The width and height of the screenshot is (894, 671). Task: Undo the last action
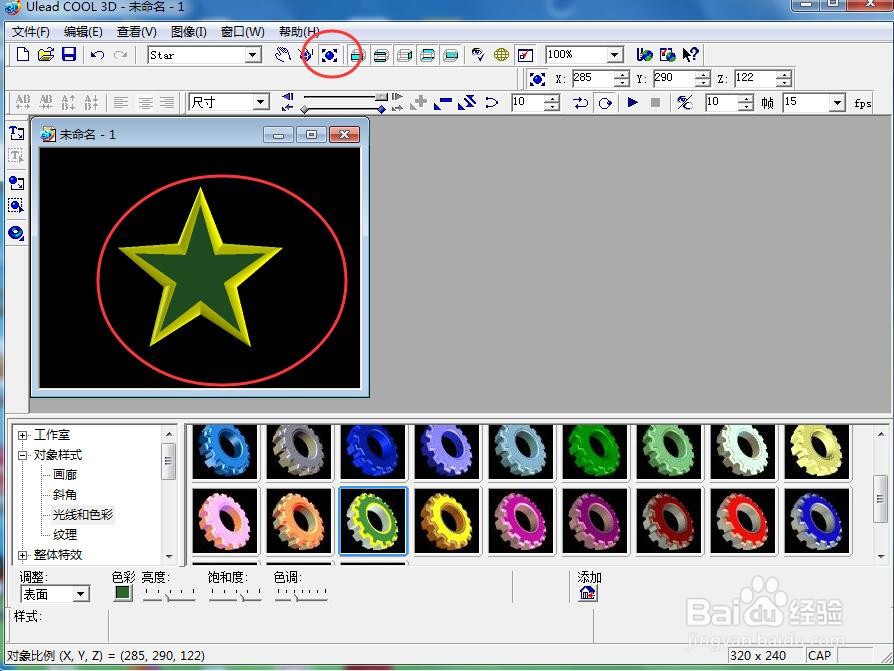coord(97,55)
